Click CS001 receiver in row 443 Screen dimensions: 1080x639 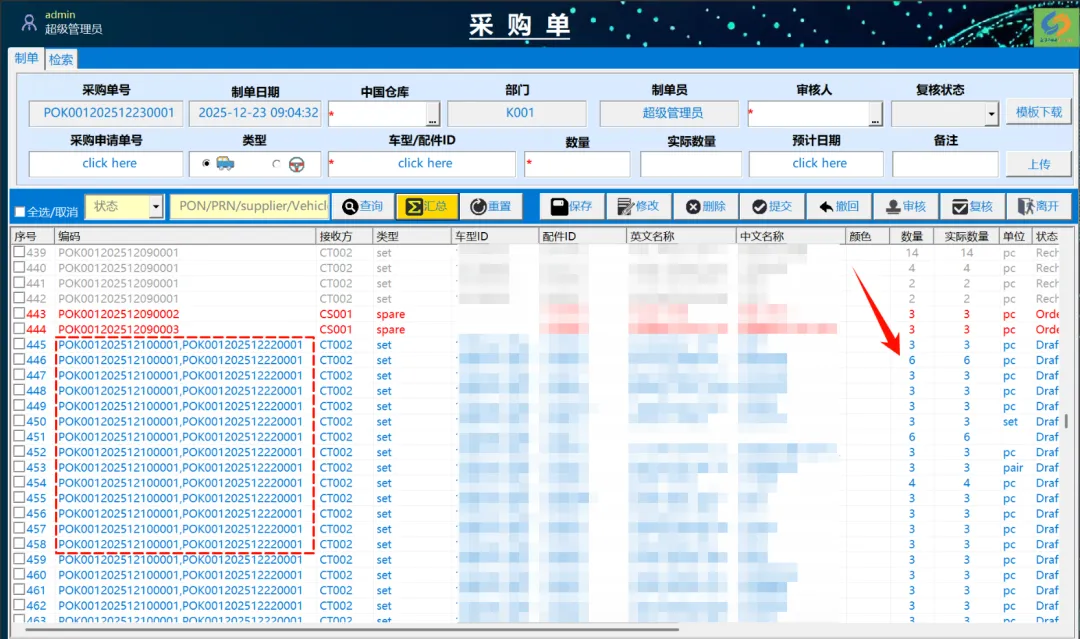(335, 314)
